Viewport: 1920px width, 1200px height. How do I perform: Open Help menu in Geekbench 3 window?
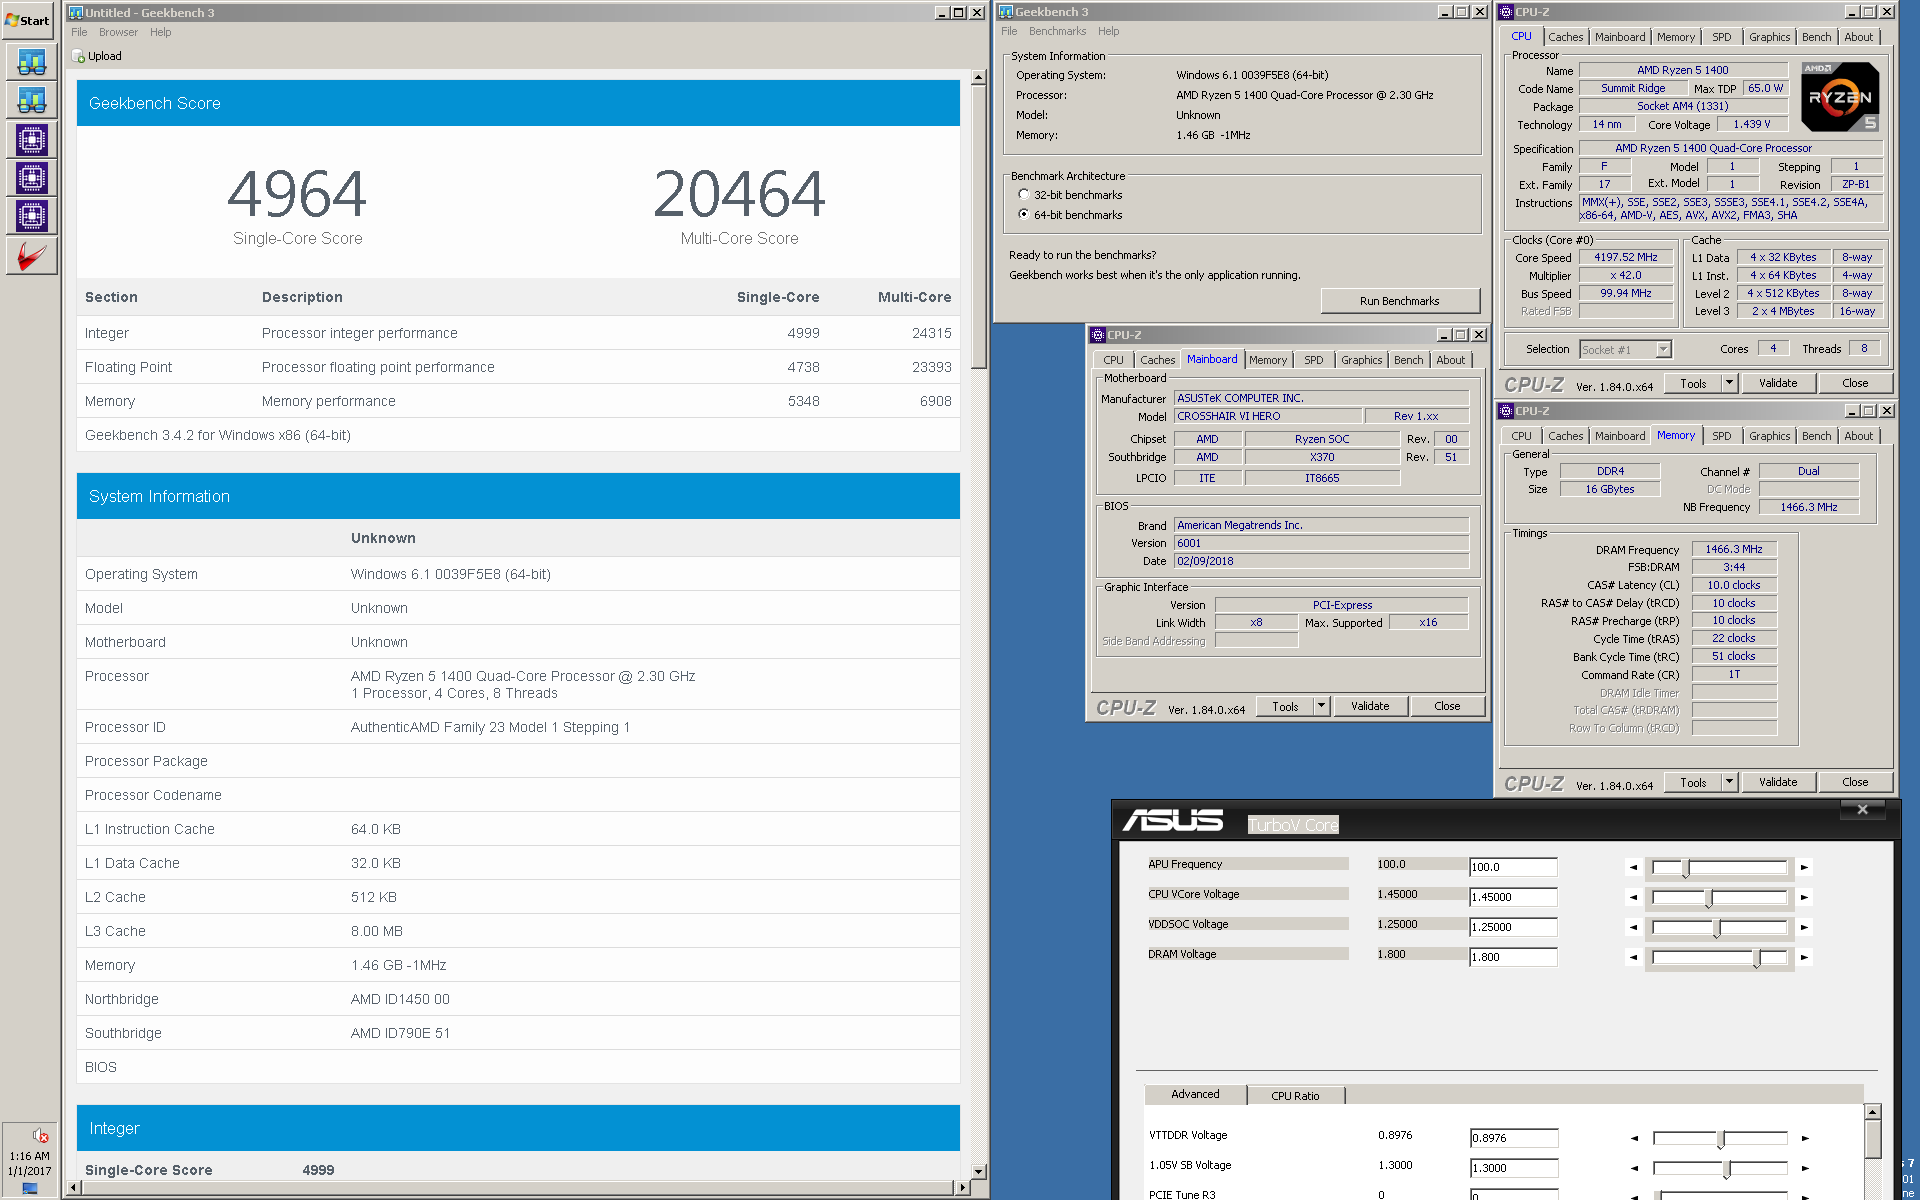point(1108,31)
